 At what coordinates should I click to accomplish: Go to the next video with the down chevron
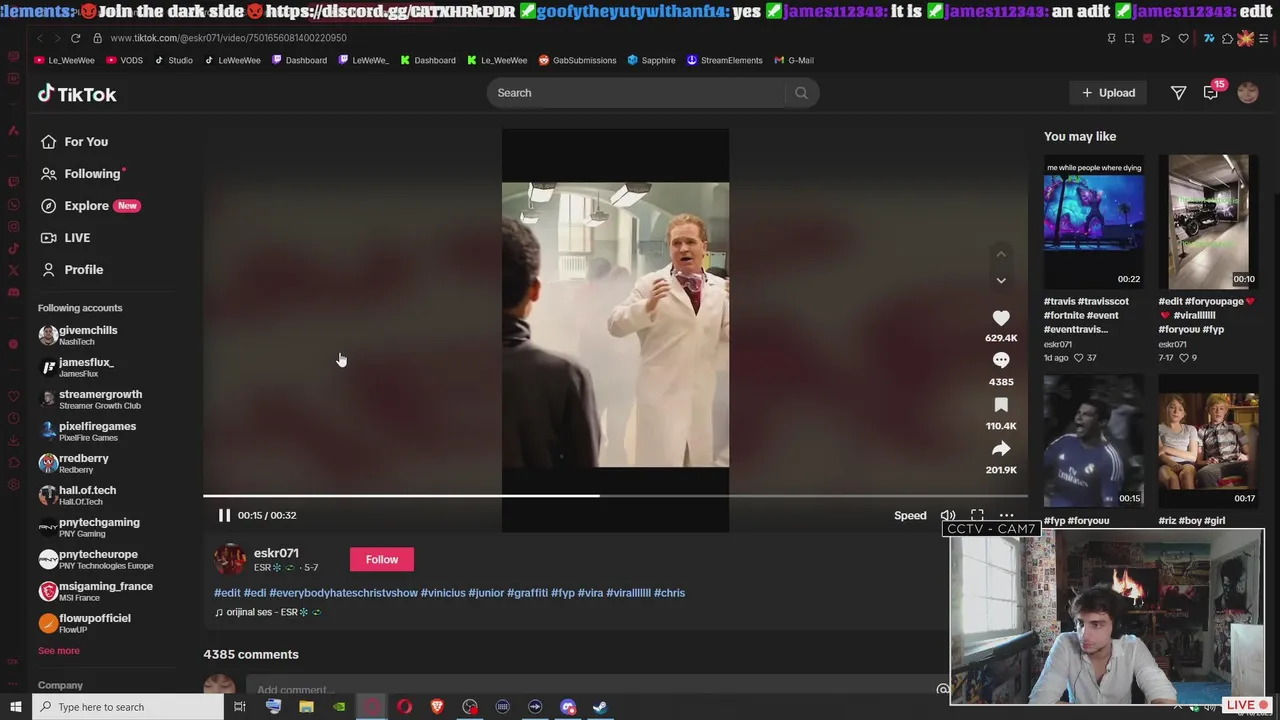click(x=1001, y=281)
